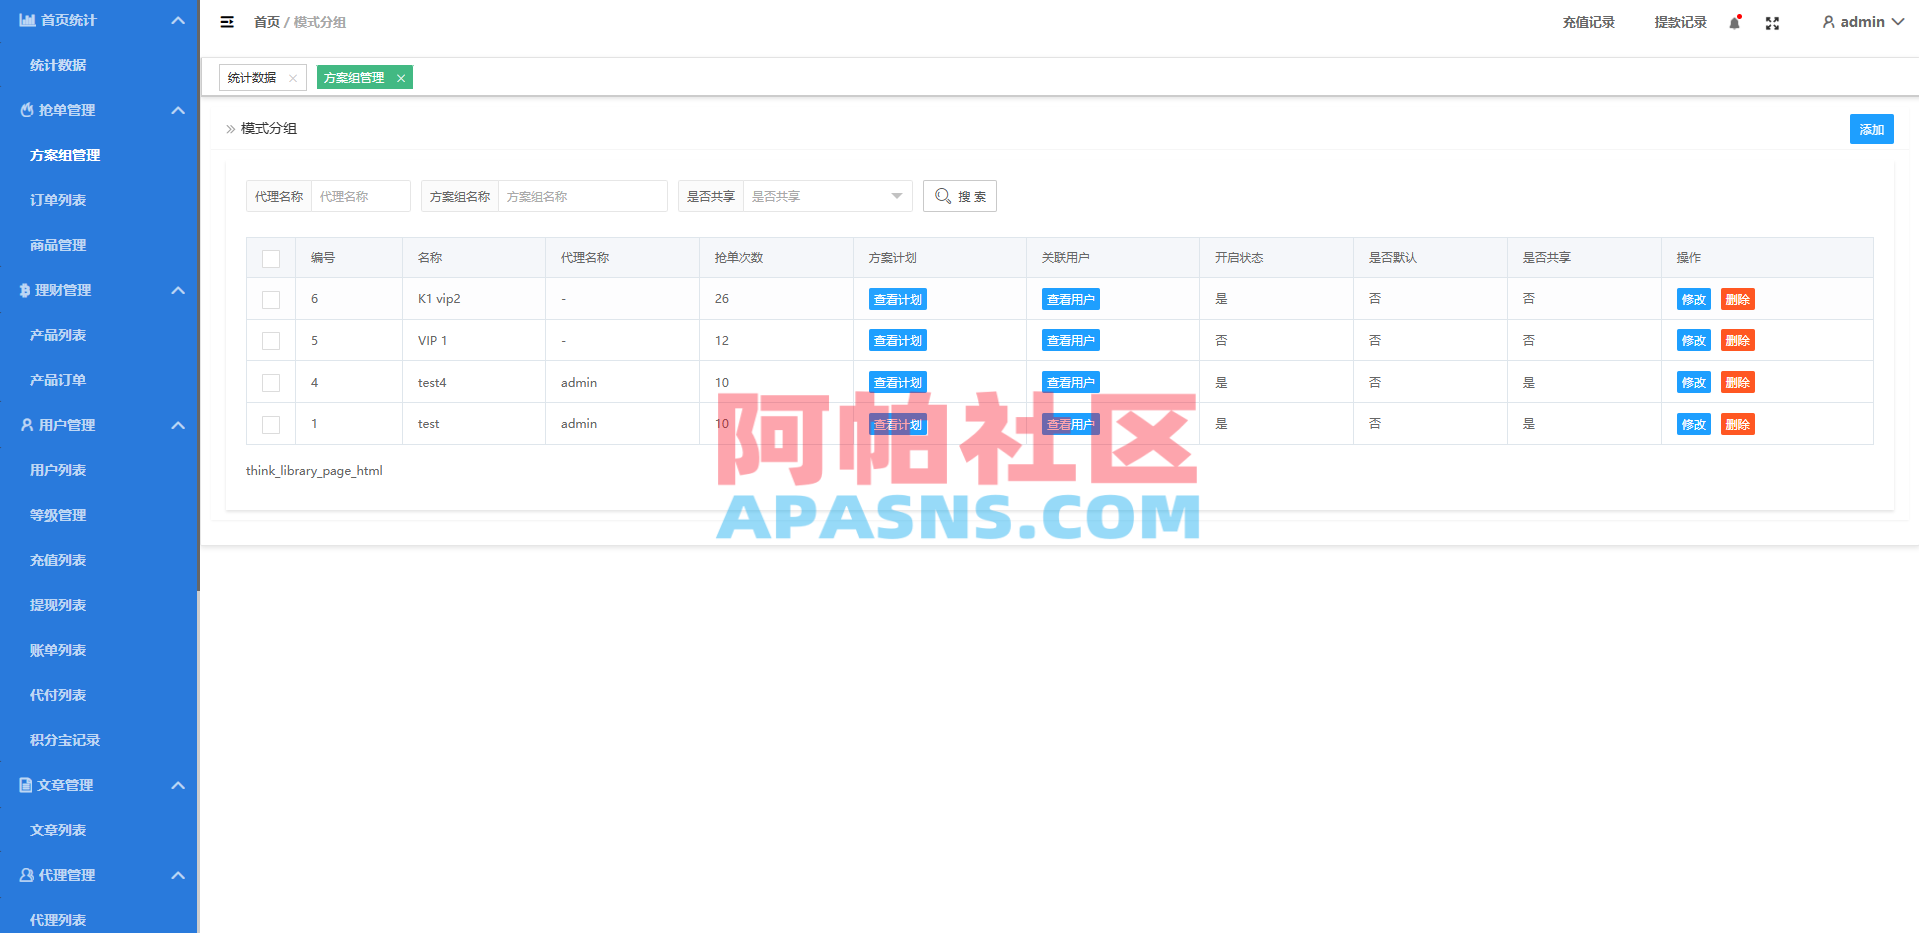Open the notification bell icon

point(1734,22)
